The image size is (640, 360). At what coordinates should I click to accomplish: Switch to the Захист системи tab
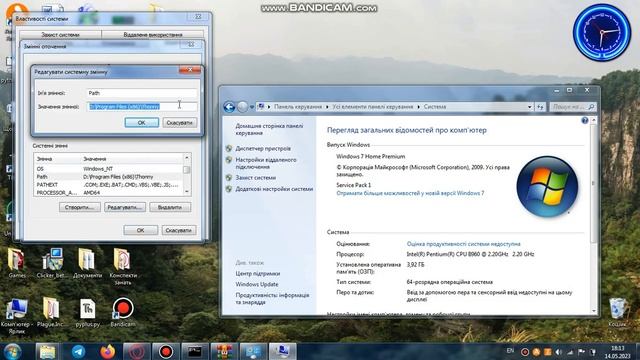coord(60,35)
